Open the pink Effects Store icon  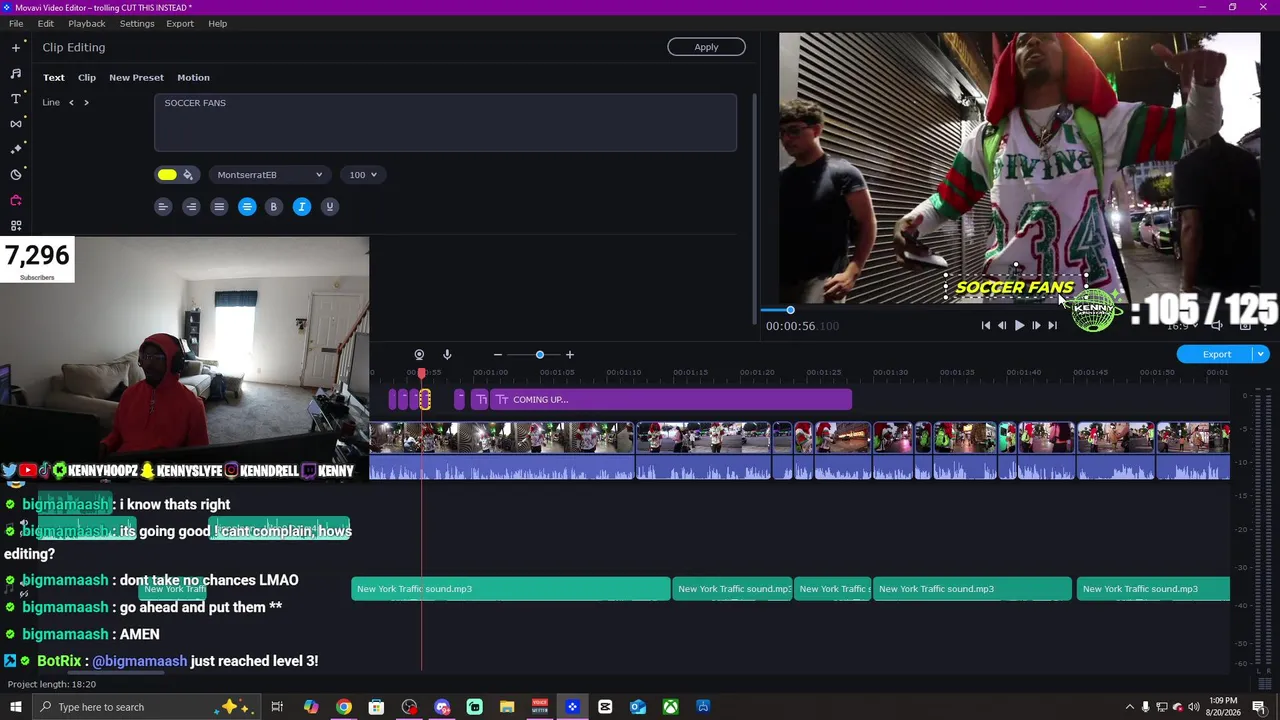(16, 200)
